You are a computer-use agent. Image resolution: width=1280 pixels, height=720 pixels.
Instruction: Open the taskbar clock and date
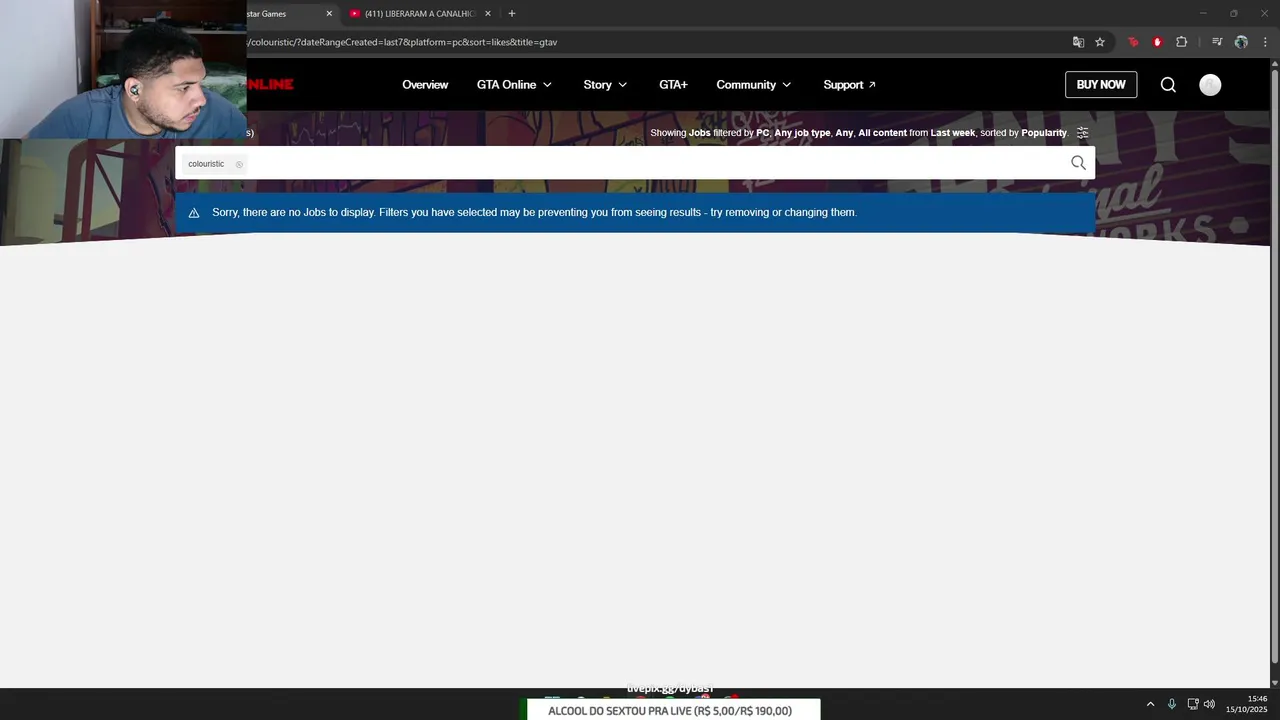point(1247,704)
